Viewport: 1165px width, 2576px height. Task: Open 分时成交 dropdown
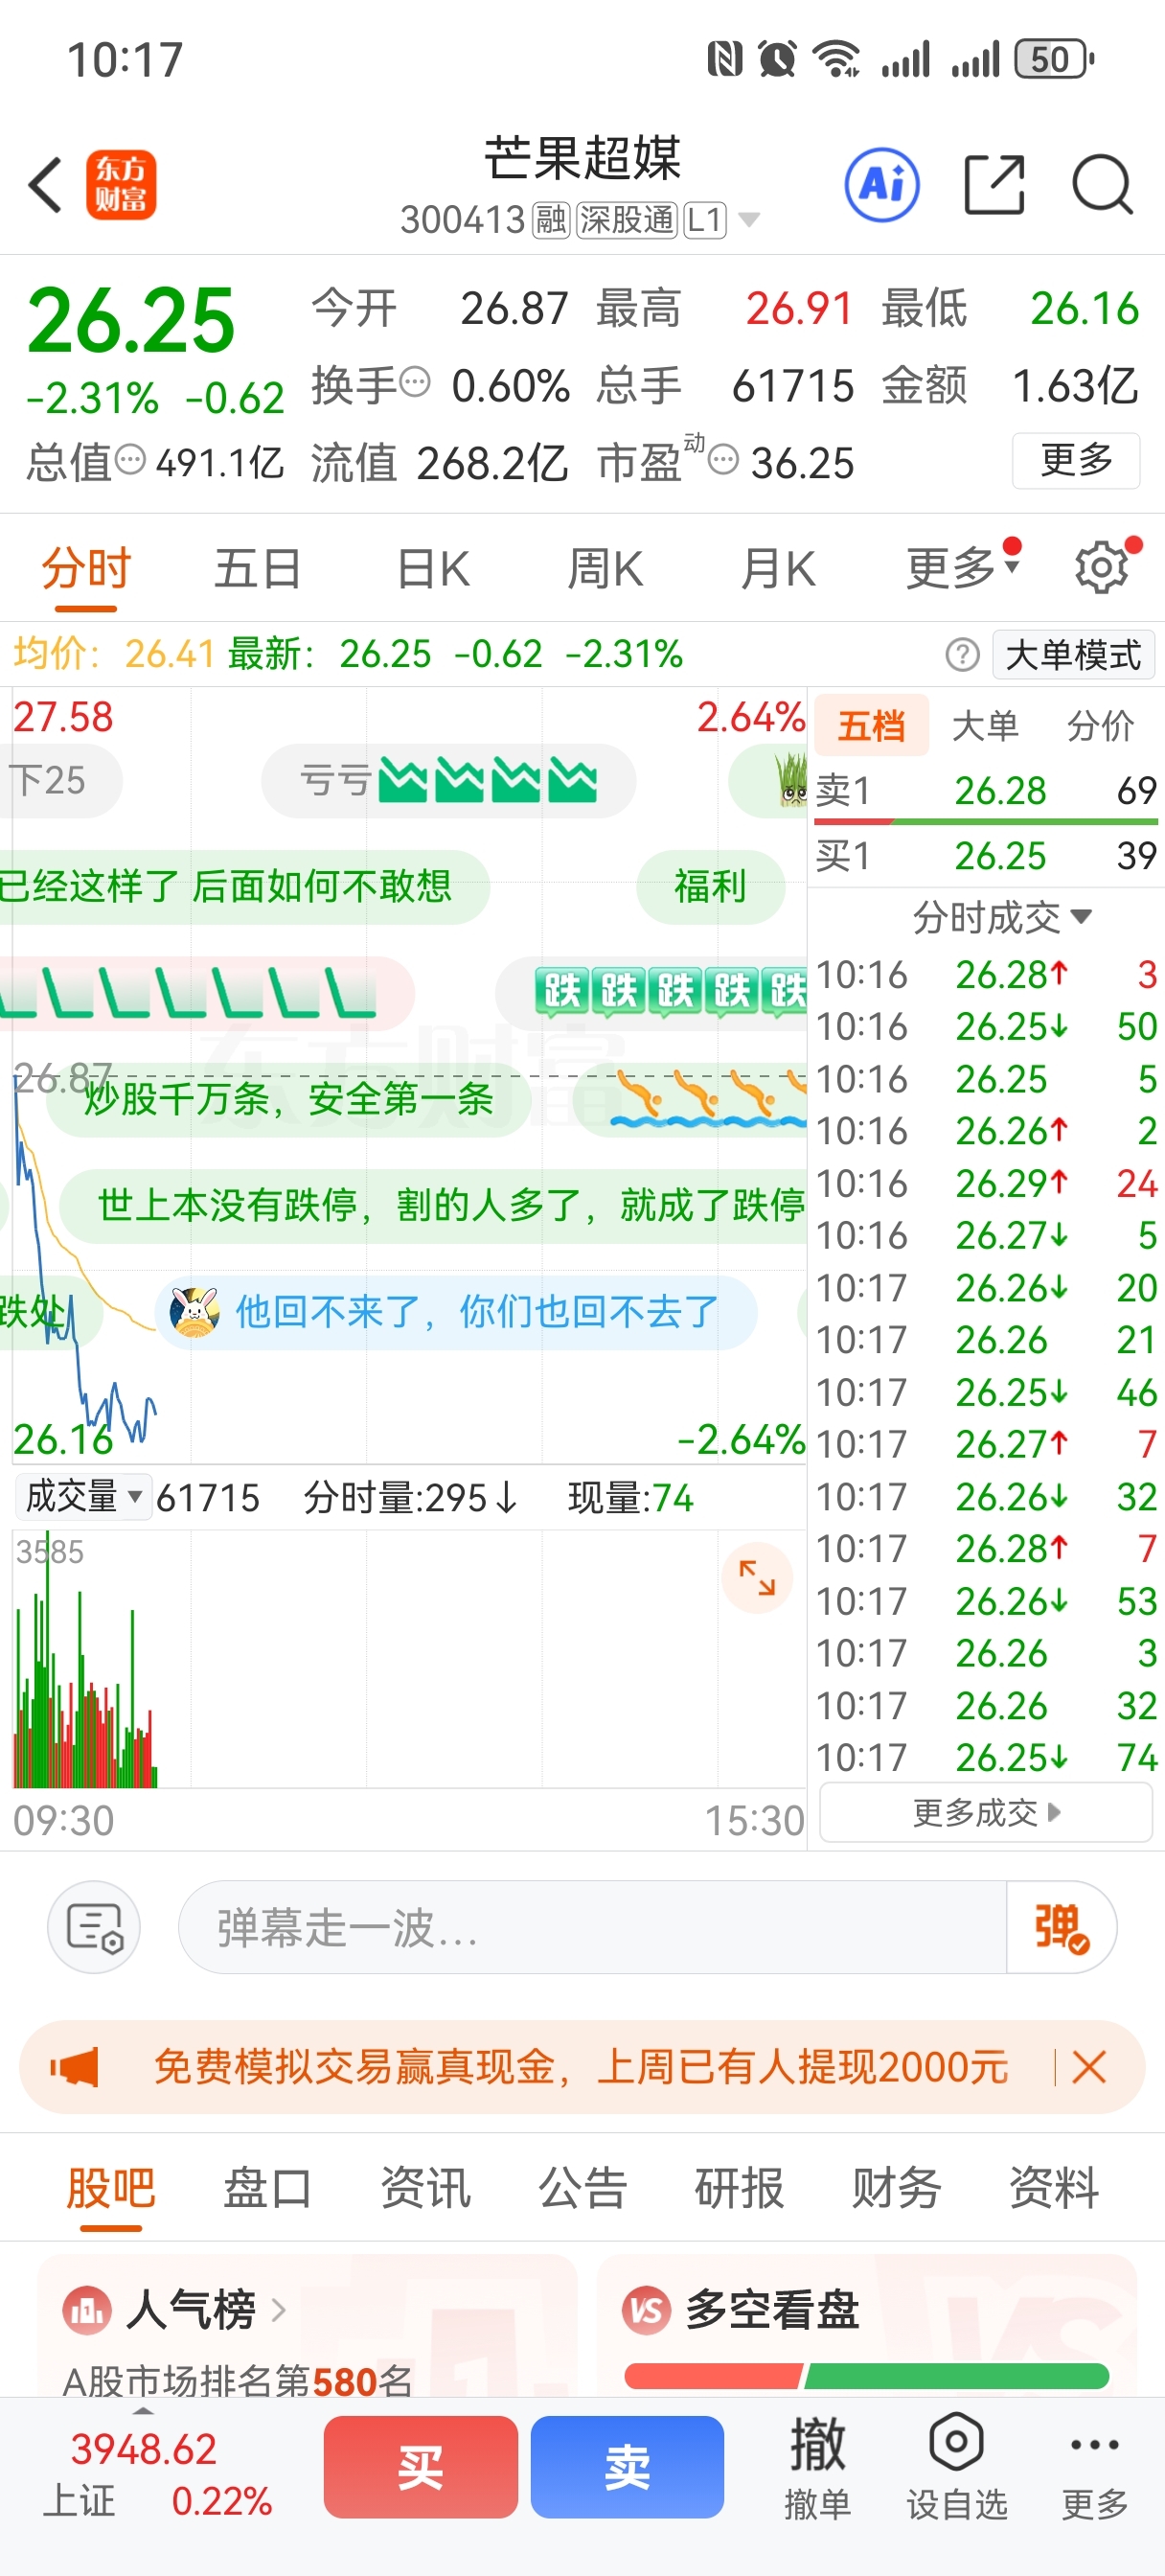pyautogui.click(x=1002, y=917)
